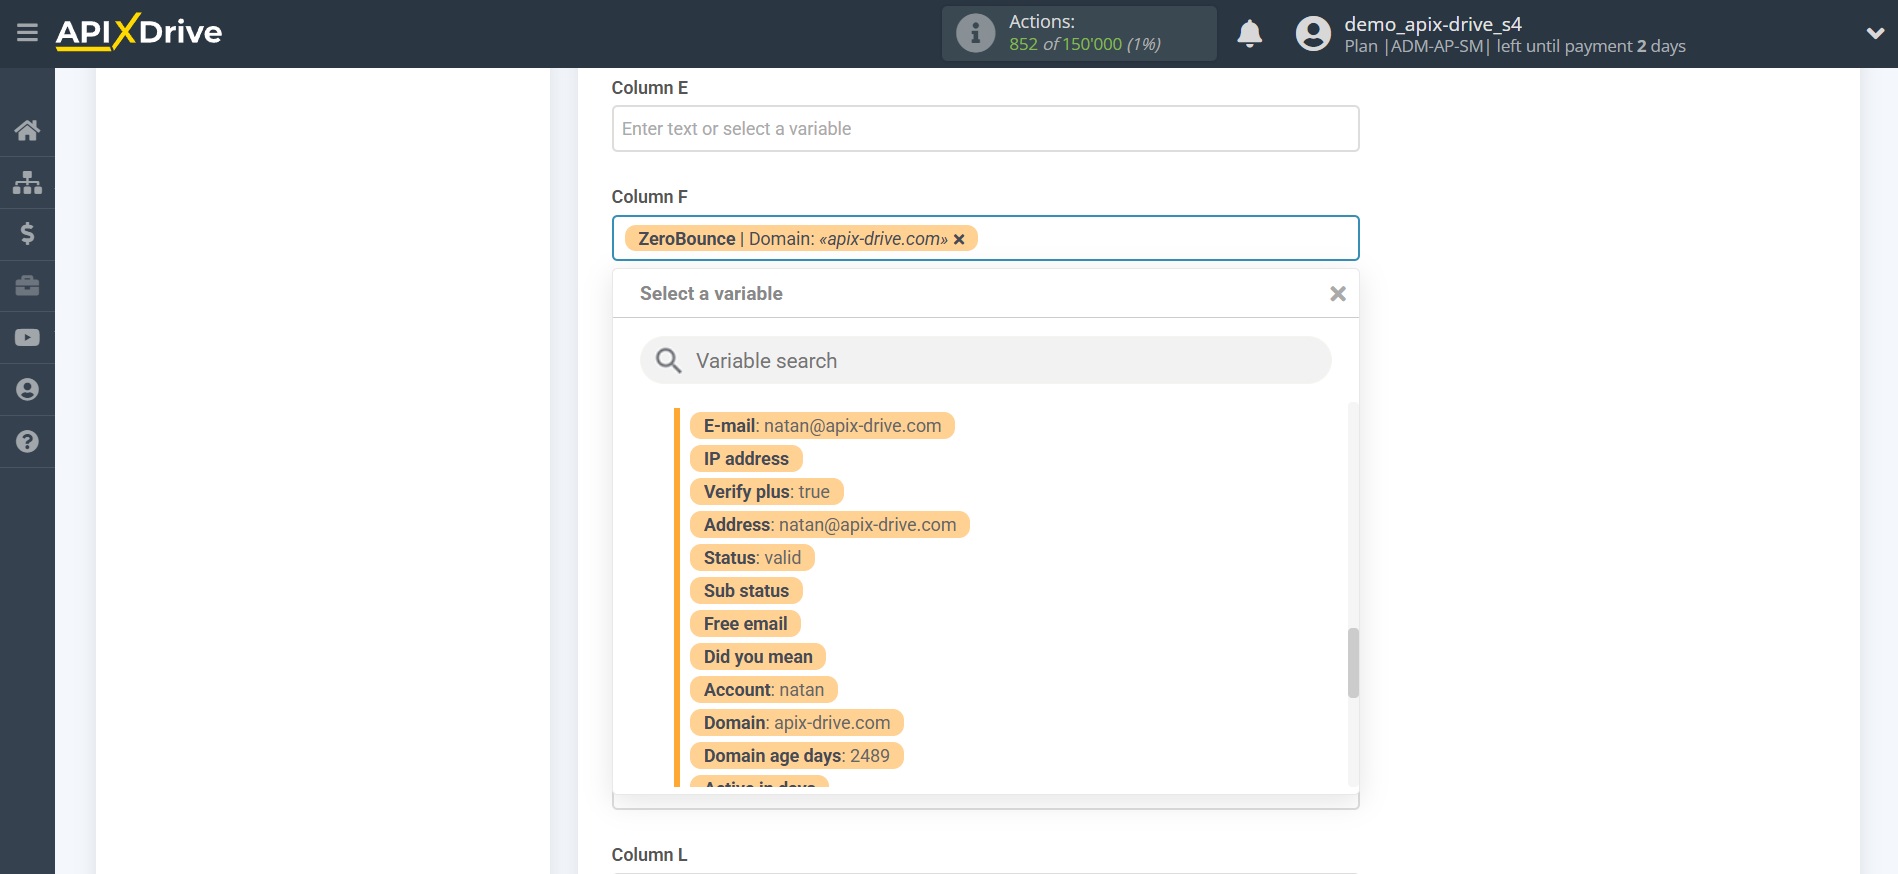Click the demo_apix-drive_s4 account name
The image size is (1898, 874).
click(1432, 24)
